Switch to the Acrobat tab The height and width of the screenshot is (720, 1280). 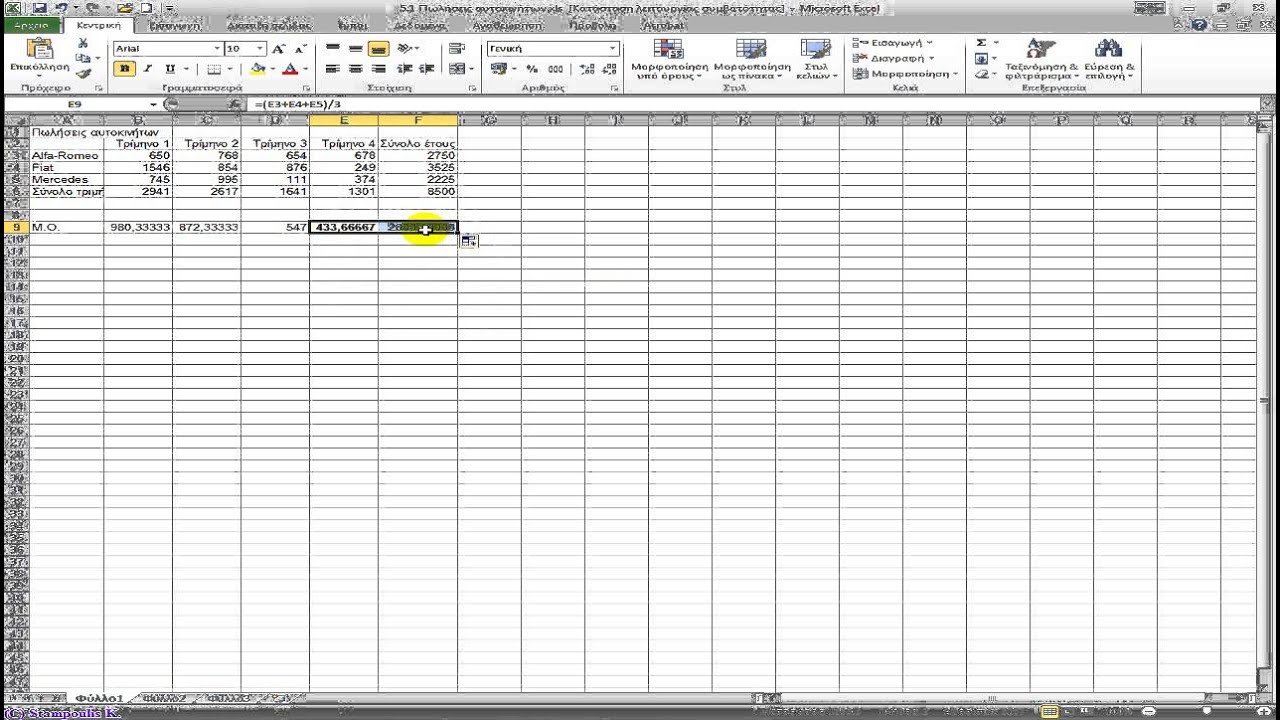661,25
